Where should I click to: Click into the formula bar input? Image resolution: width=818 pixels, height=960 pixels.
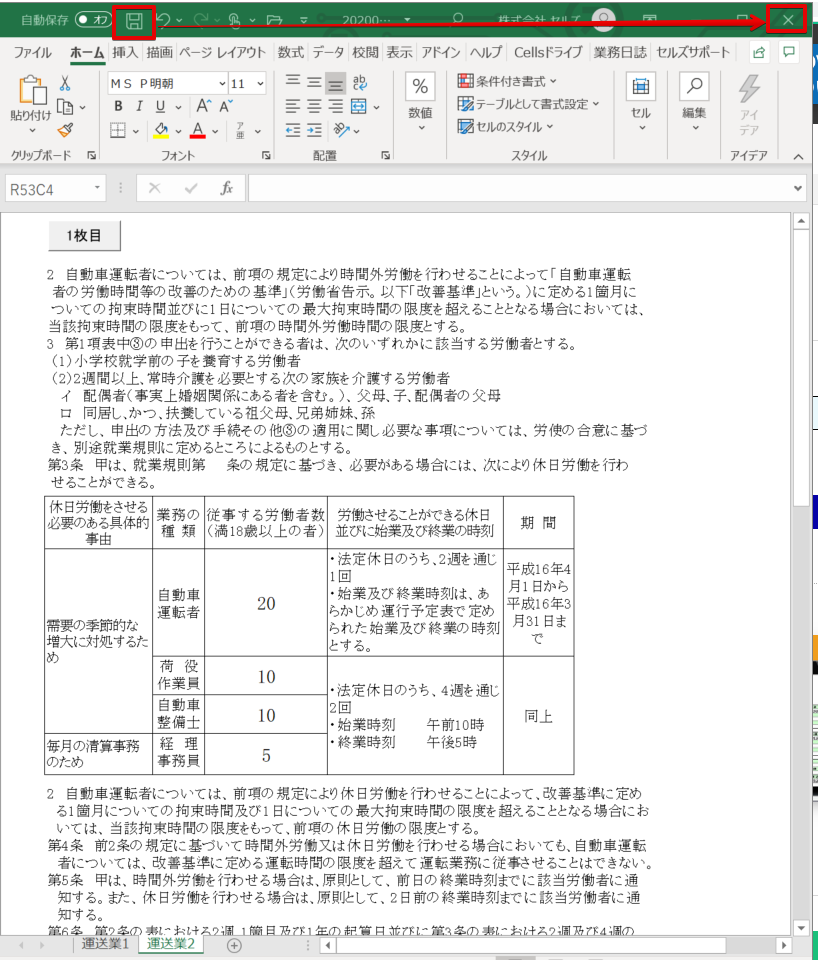[x=518, y=189]
